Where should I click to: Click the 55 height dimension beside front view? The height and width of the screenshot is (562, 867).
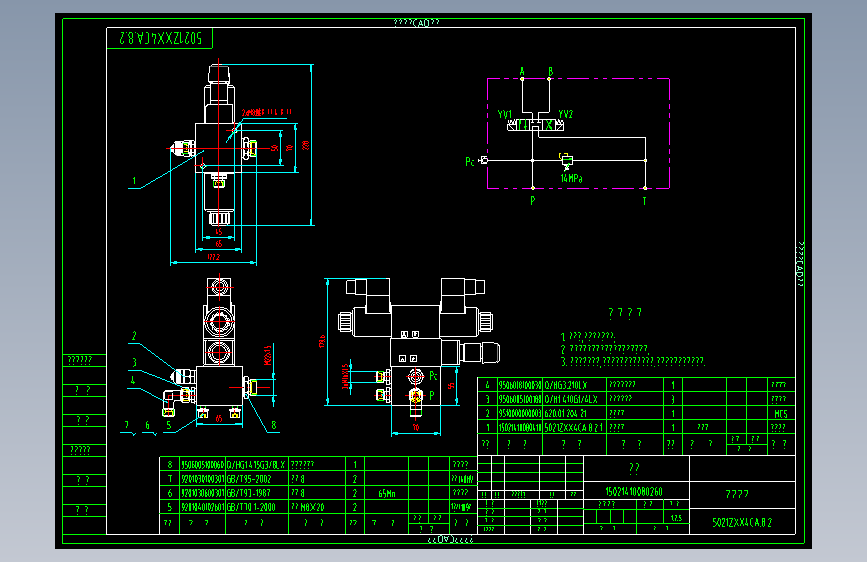tap(452, 386)
